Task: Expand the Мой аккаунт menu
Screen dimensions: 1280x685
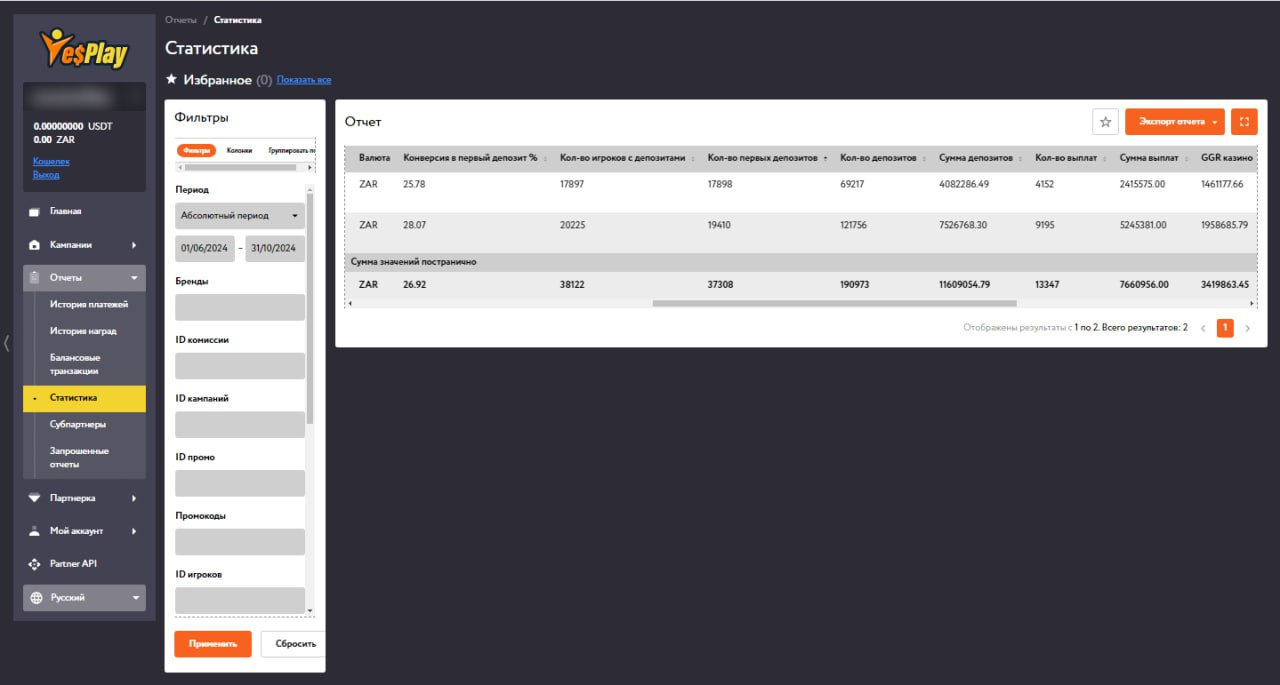Action: [84, 531]
